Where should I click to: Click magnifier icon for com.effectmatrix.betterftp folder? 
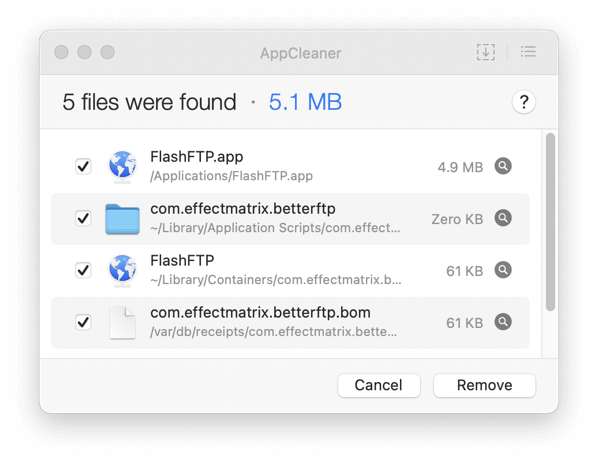click(503, 218)
